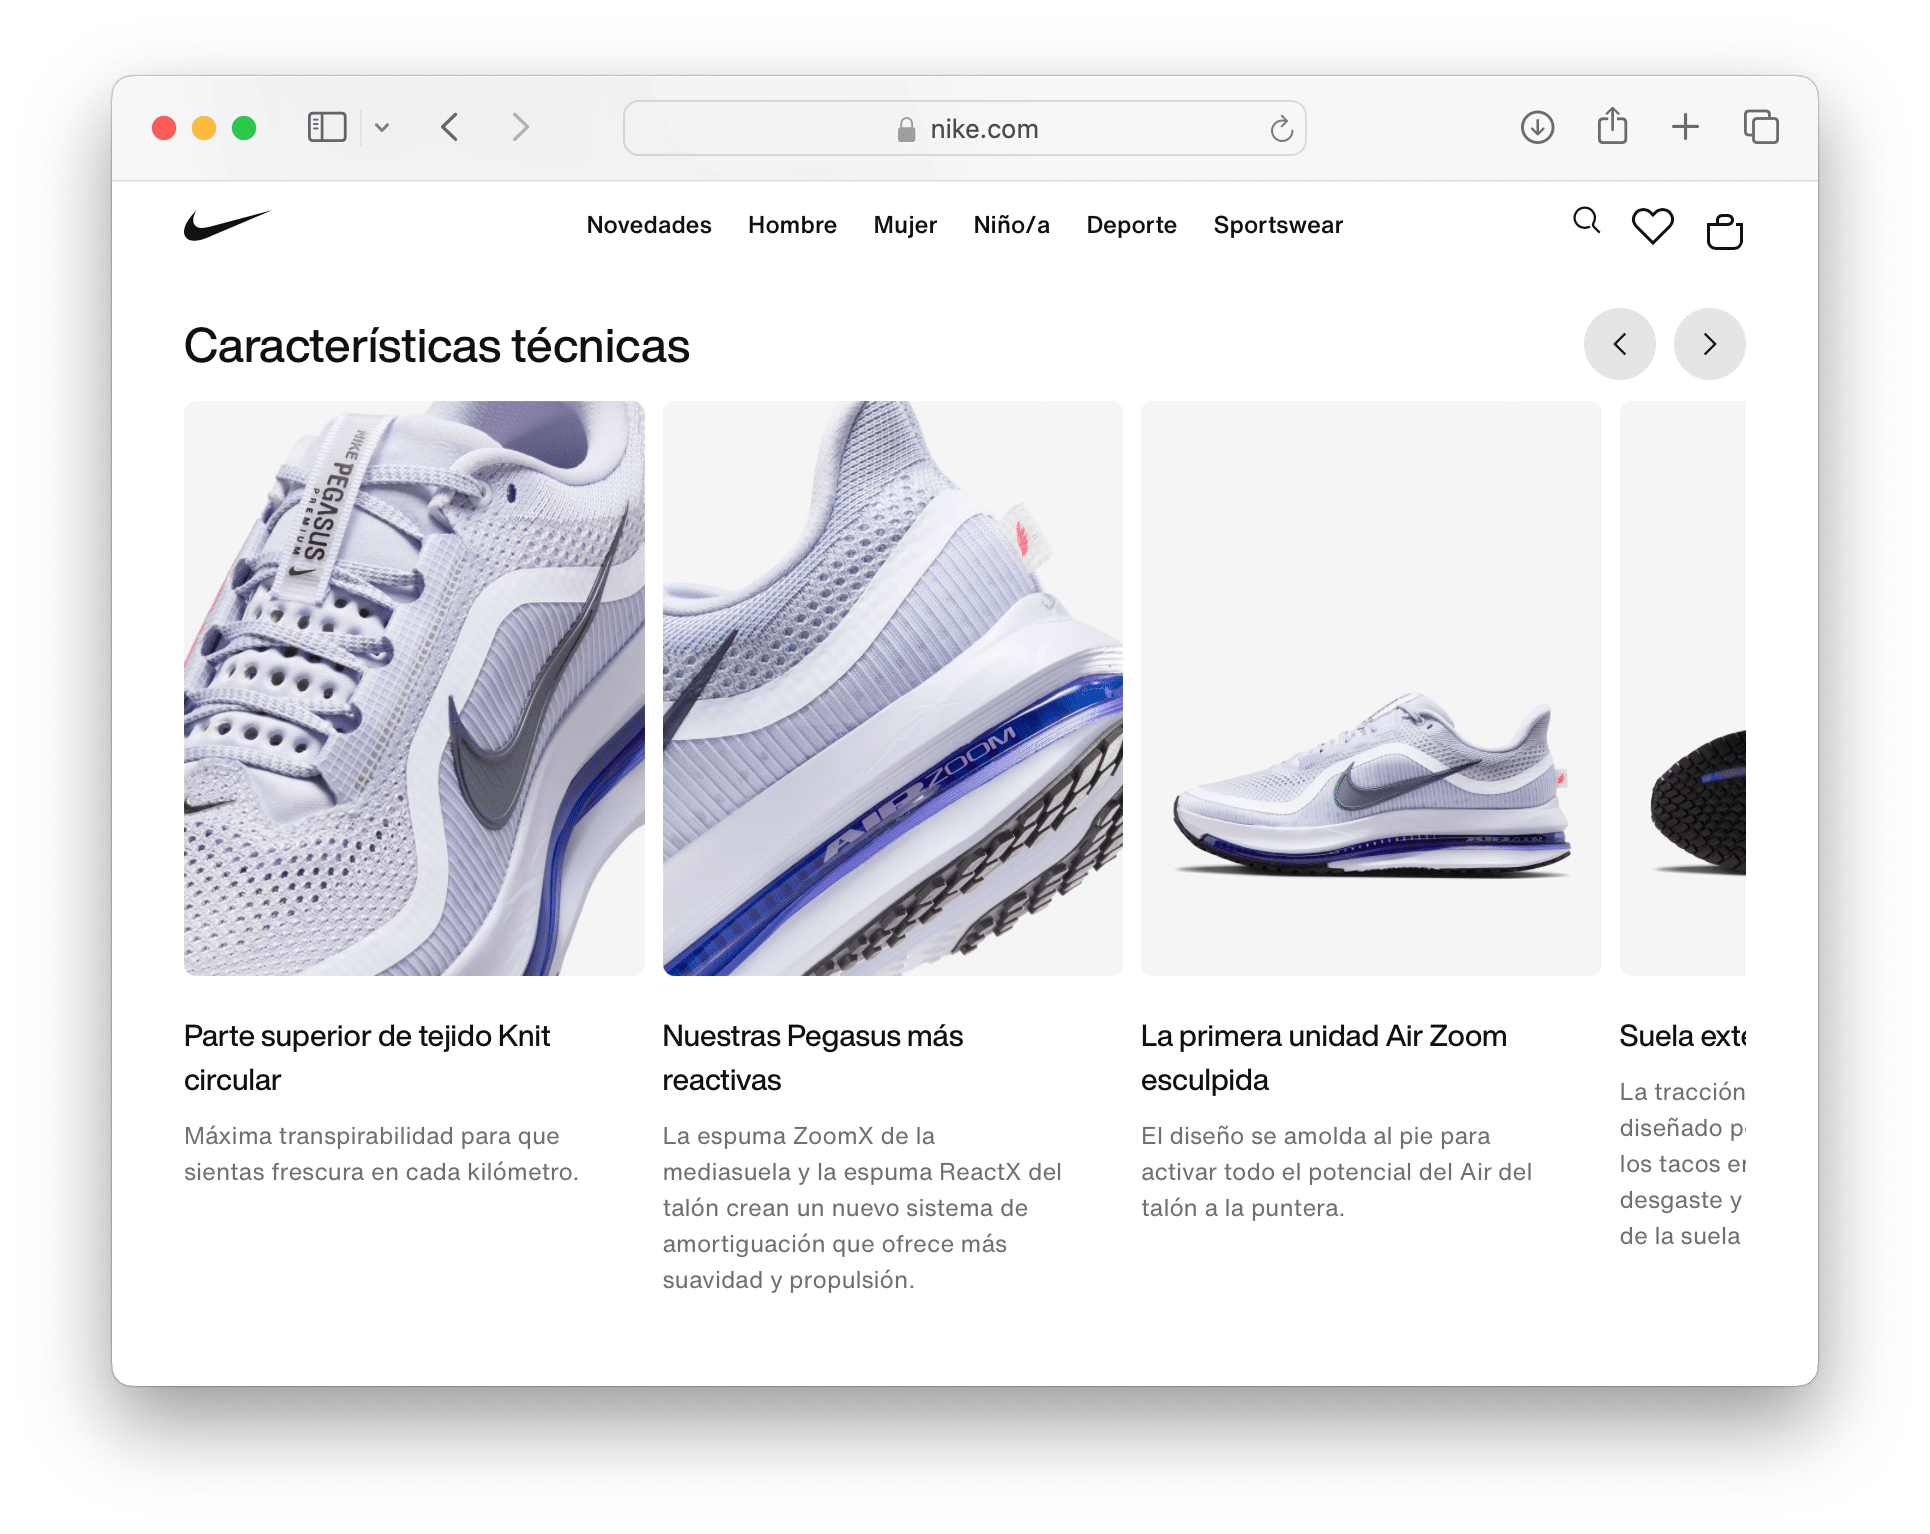Click the Safari downloads icon
This screenshot has width=1930, height=1534.
click(1537, 128)
